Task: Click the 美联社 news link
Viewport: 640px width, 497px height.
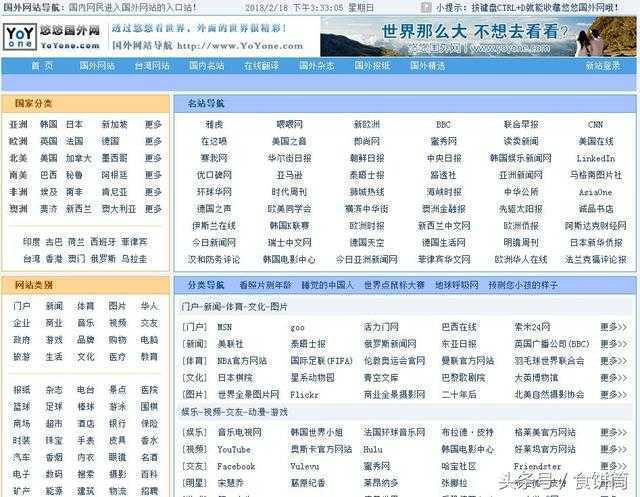Action: click(230, 344)
